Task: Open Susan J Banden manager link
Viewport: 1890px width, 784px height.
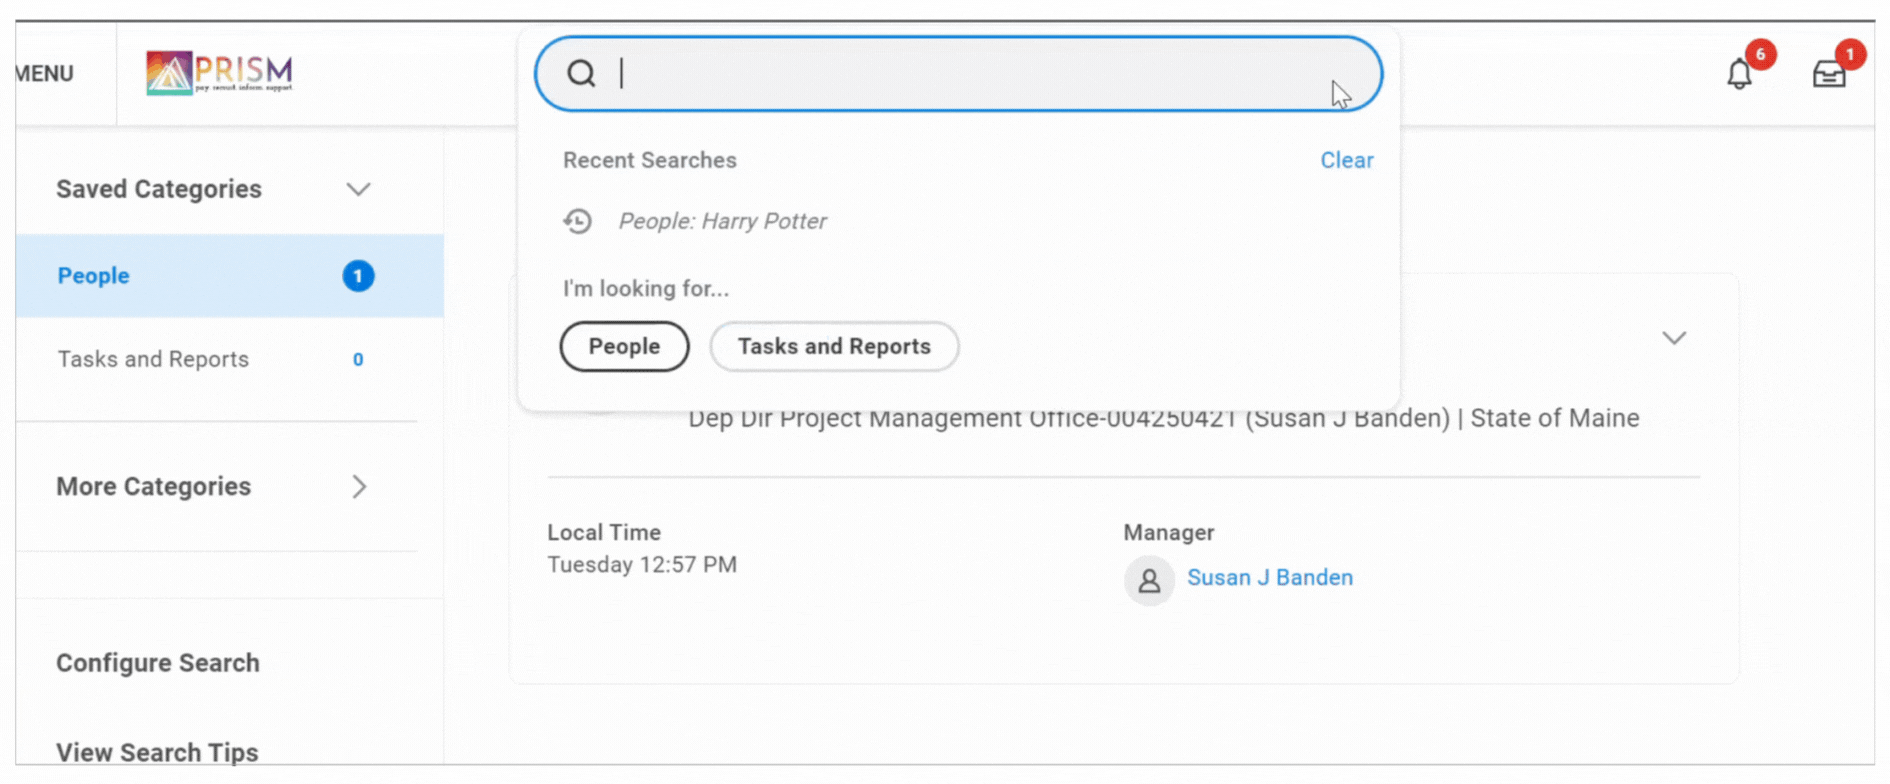Action: (x=1269, y=578)
